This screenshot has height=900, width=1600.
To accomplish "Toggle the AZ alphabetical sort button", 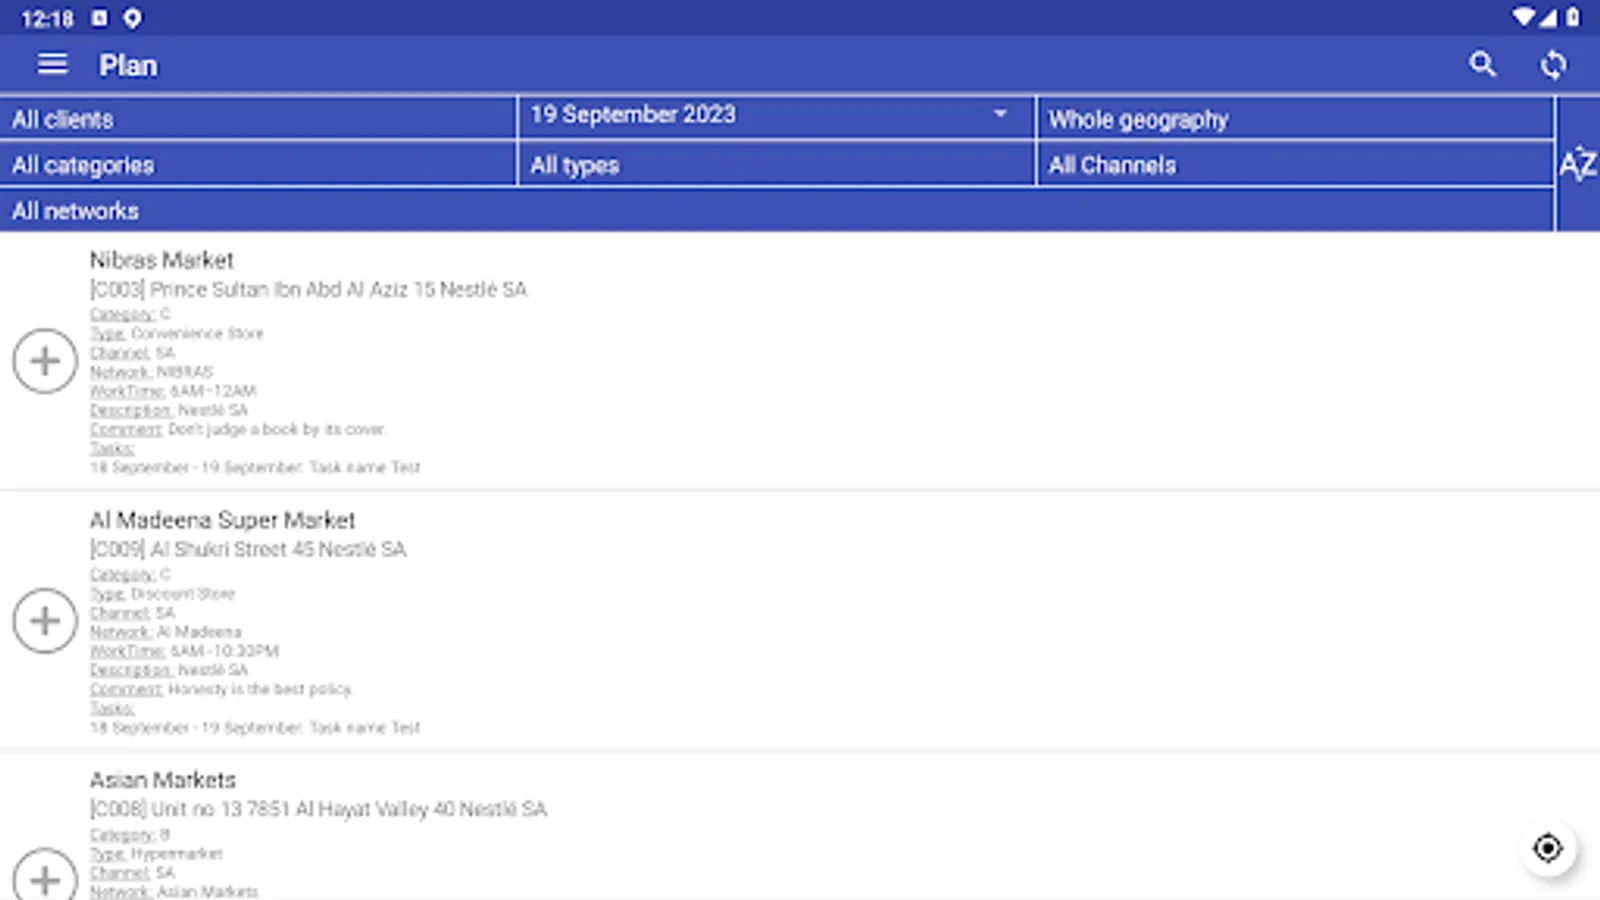I will pos(1578,164).
